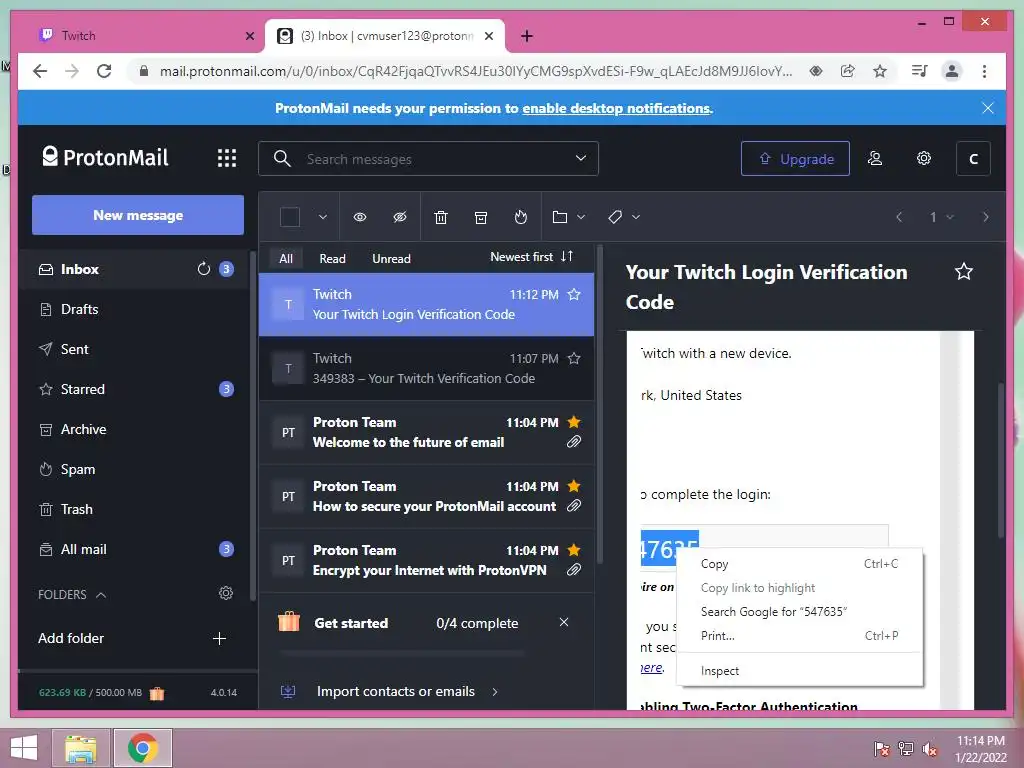The width and height of the screenshot is (1024, 768).
Task: Click the share page icon in address bar
Action: [848, 71]
